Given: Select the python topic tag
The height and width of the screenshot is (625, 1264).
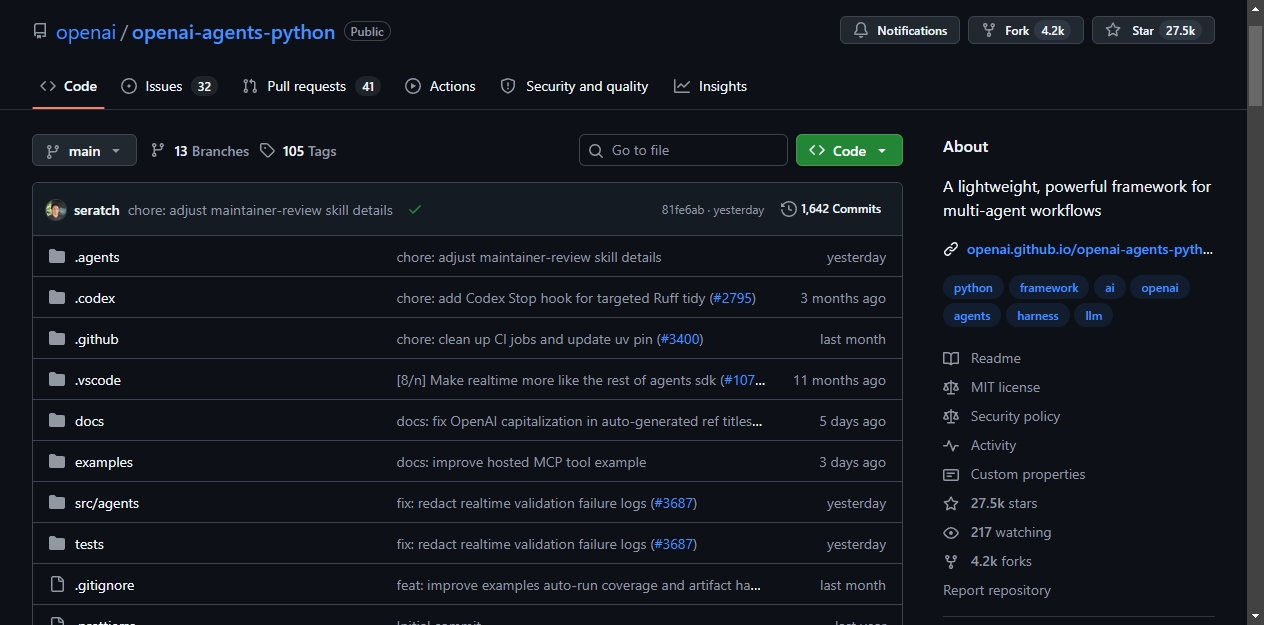Looking at the screenshot, I should (973, 288).
